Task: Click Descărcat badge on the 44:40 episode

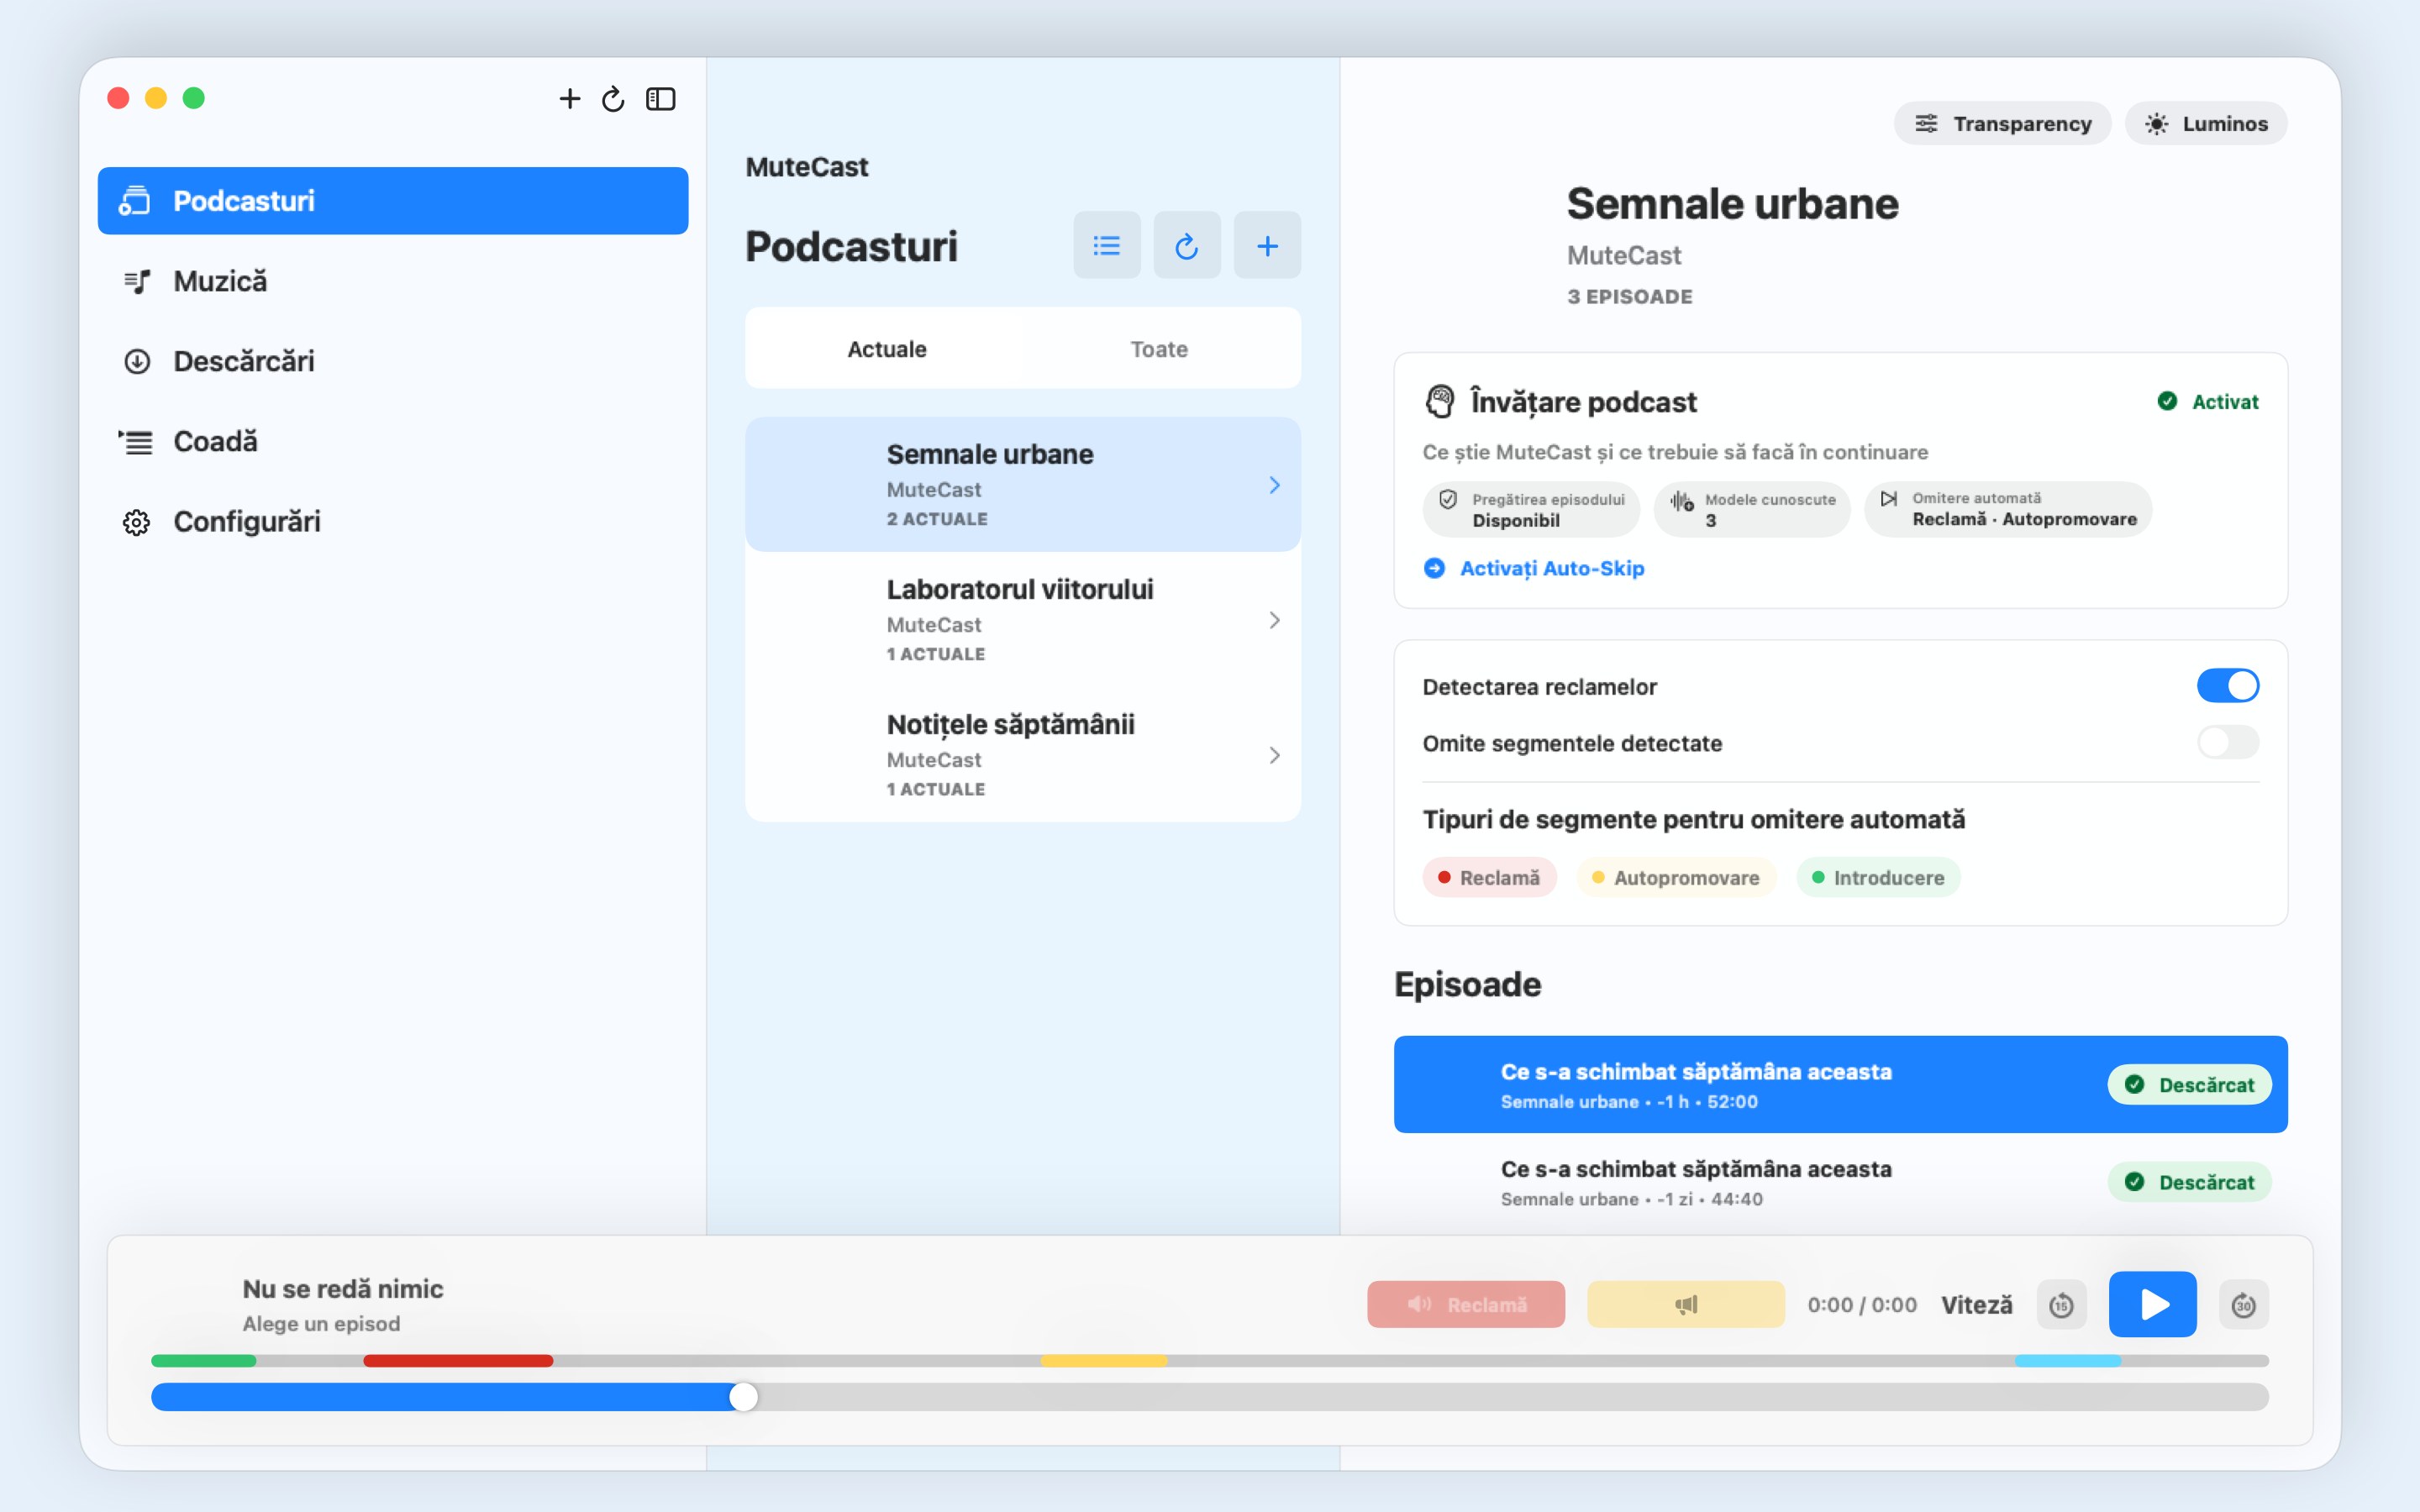Action: (x=2189, y=1181)
